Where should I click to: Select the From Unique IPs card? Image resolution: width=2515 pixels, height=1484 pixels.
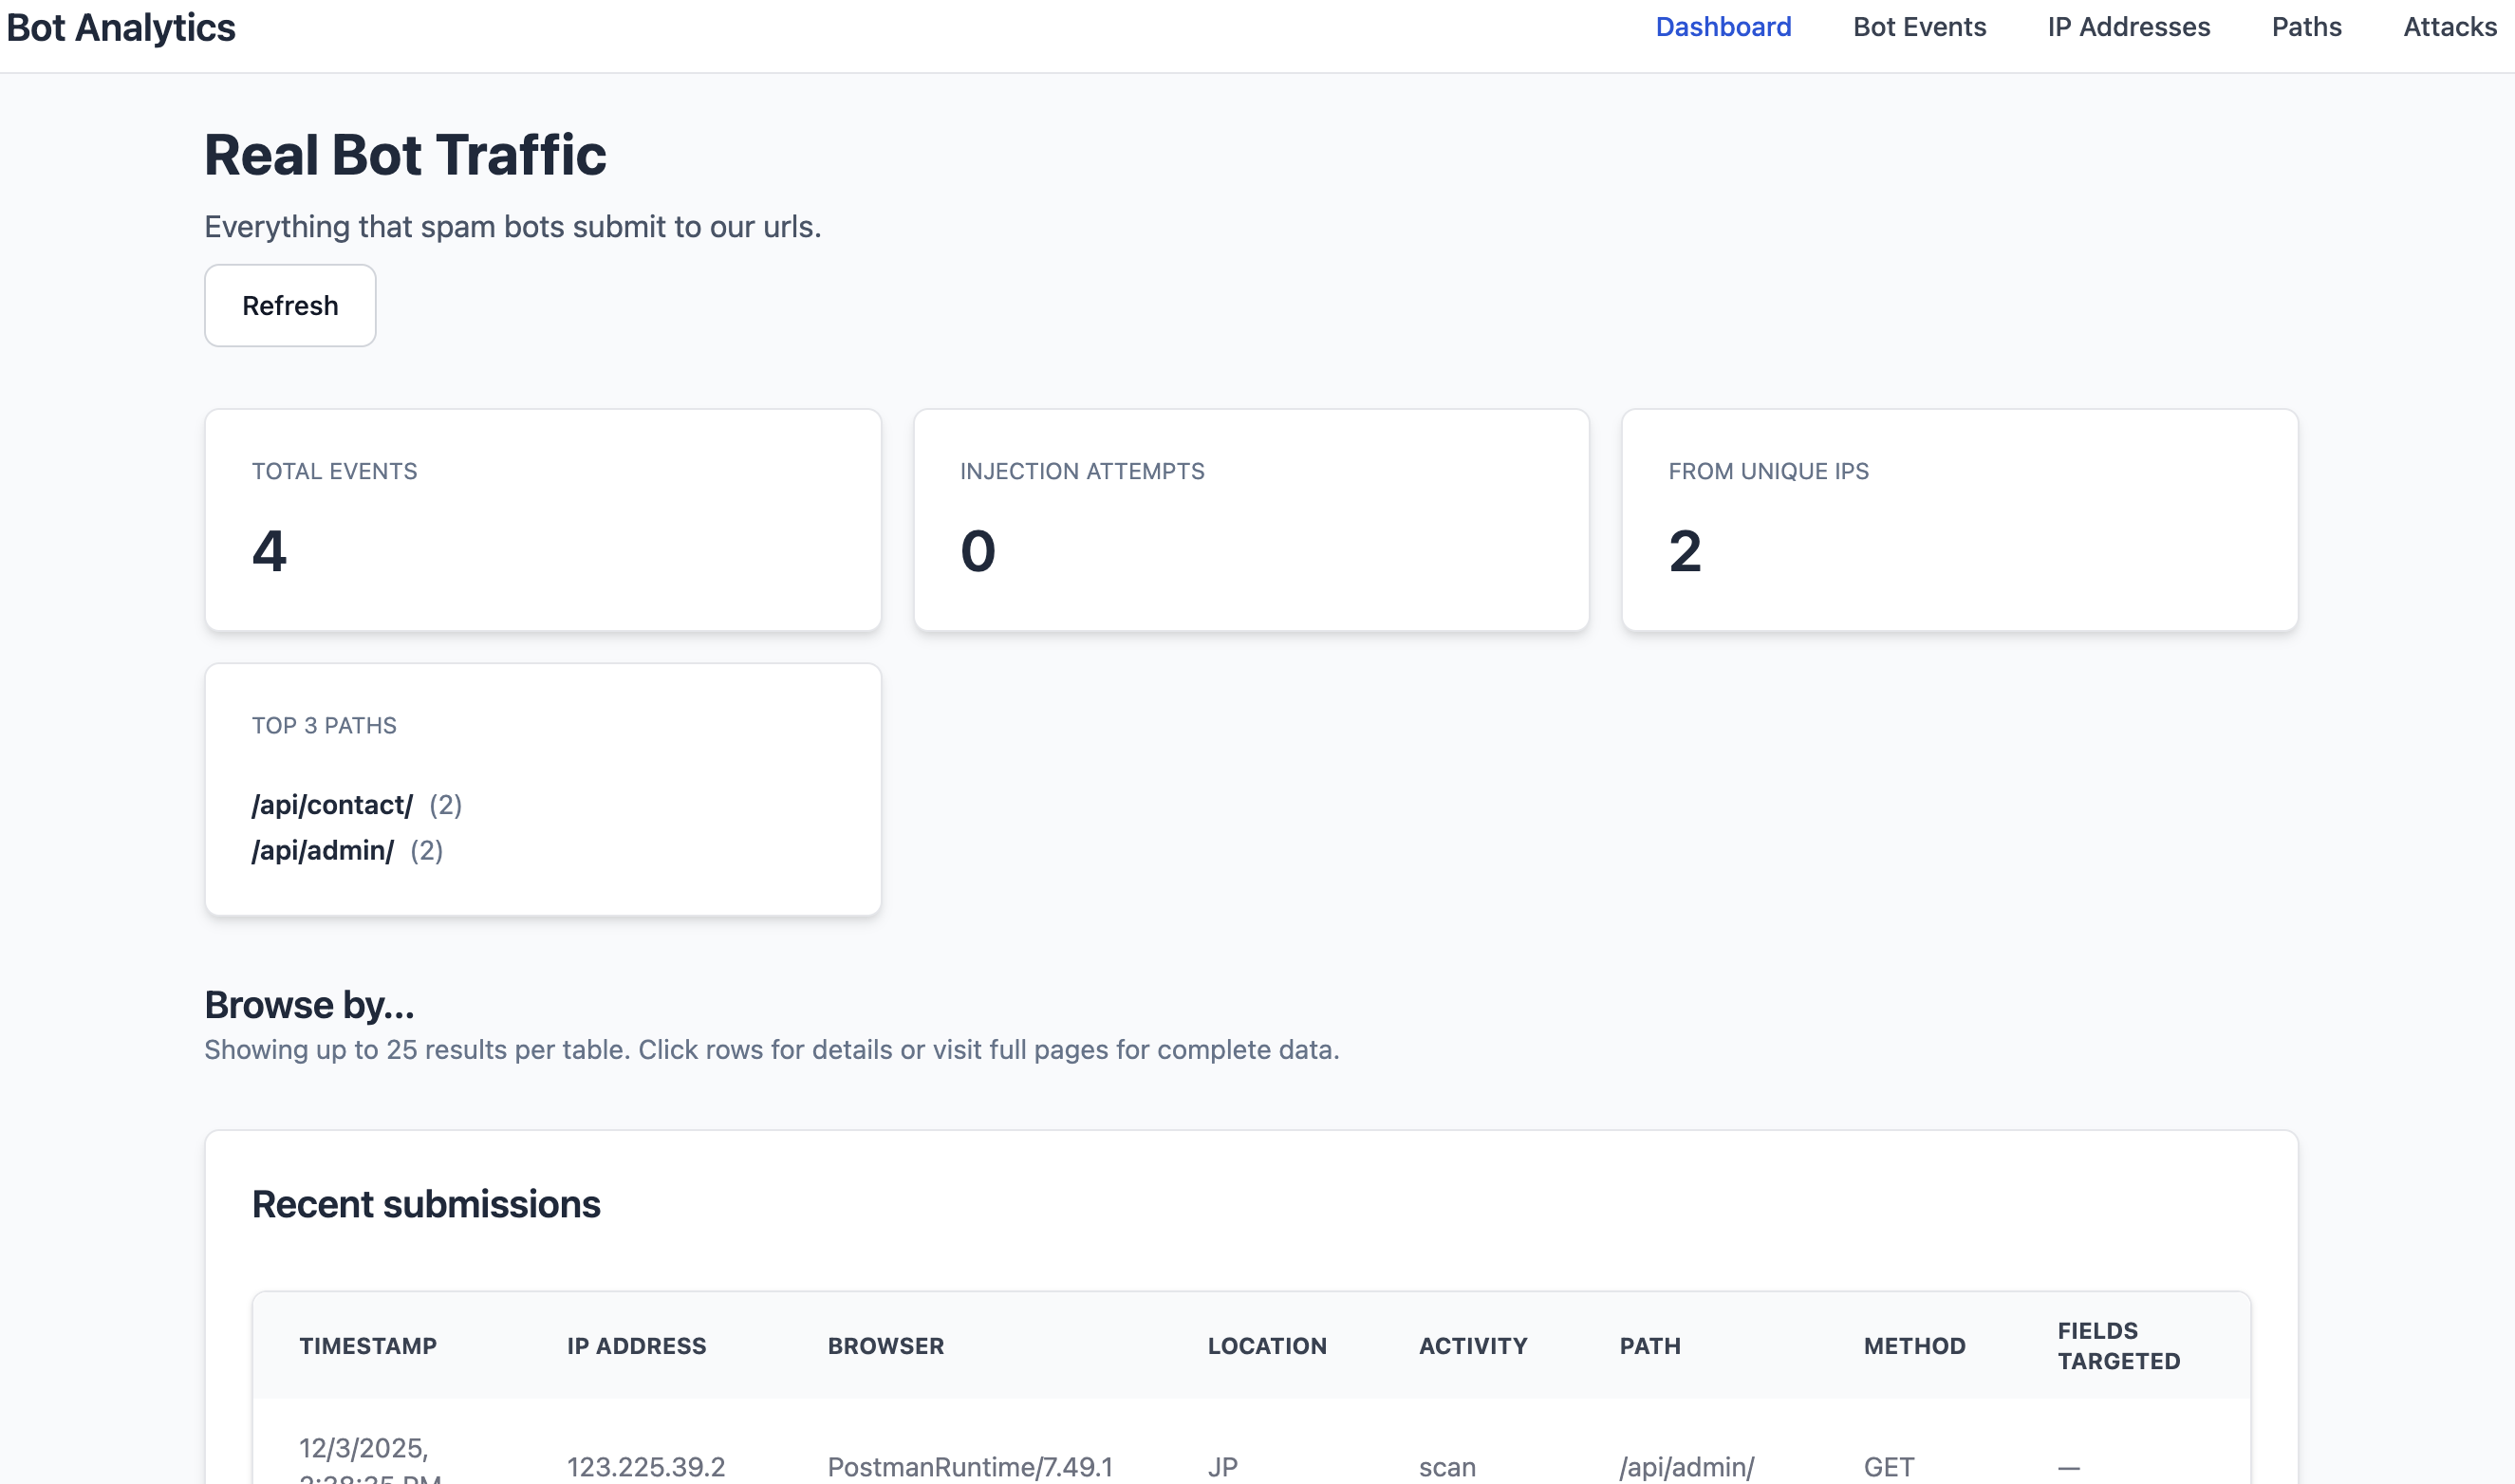point(1959,520)
